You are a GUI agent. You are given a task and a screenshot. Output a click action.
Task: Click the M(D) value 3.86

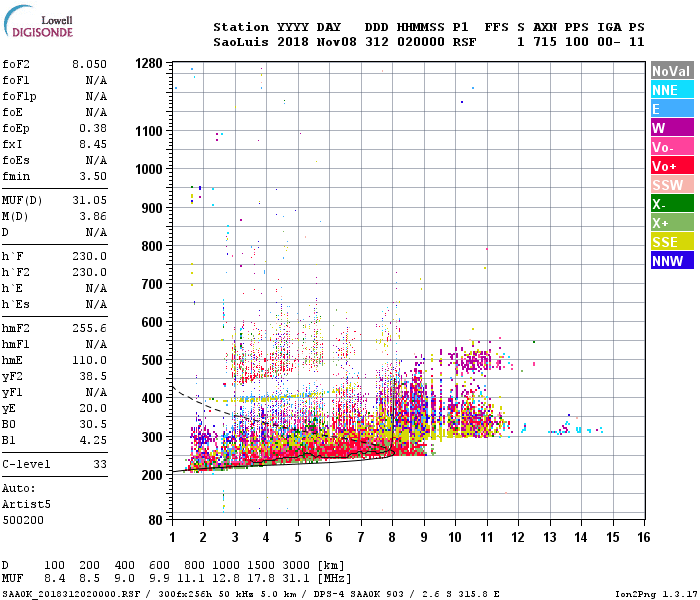click(93, 217)
